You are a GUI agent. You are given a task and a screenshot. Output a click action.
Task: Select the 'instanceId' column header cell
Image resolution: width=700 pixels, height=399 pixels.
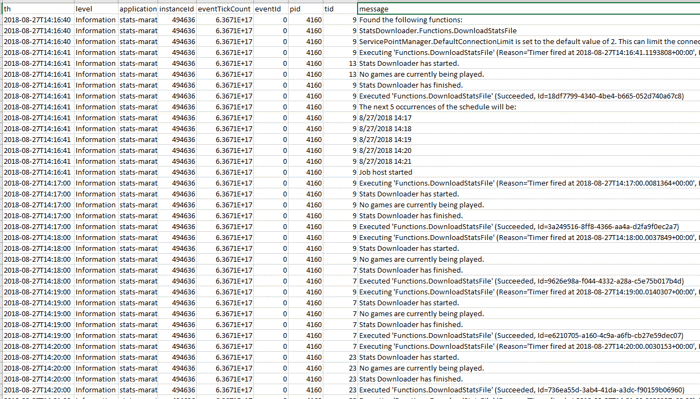tap(177, 9)
